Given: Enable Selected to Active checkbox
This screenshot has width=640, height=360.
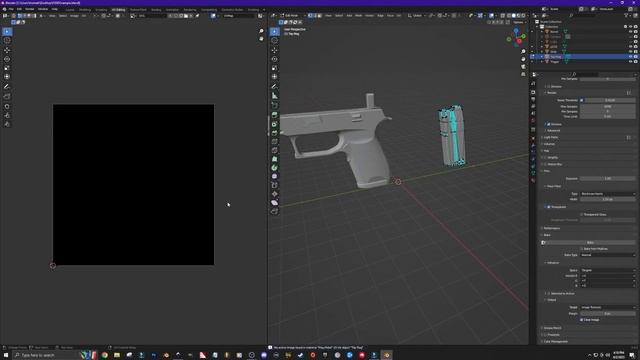Looking at the screenshot, I should pos(549,293).
